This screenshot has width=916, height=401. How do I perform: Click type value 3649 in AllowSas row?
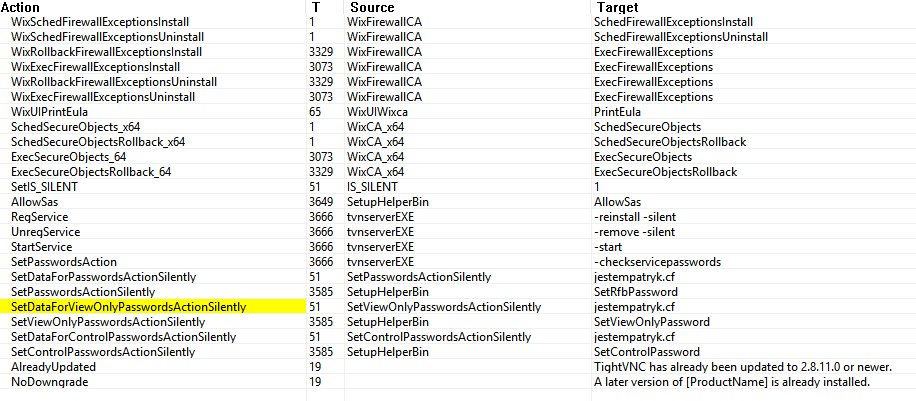point(321,202)
